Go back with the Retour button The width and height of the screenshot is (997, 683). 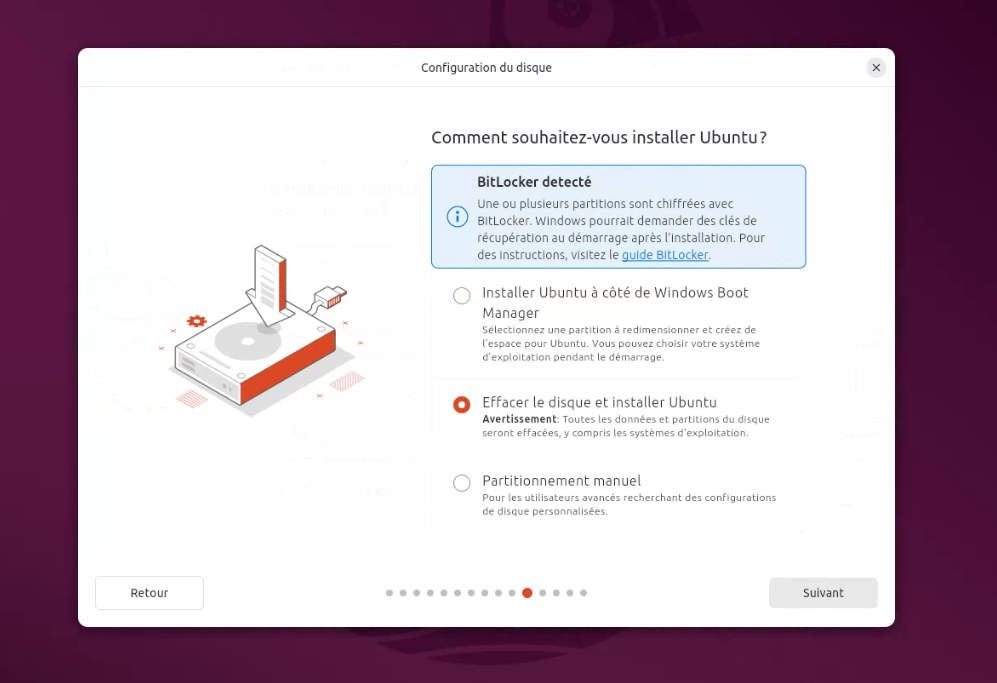[149, 593]
